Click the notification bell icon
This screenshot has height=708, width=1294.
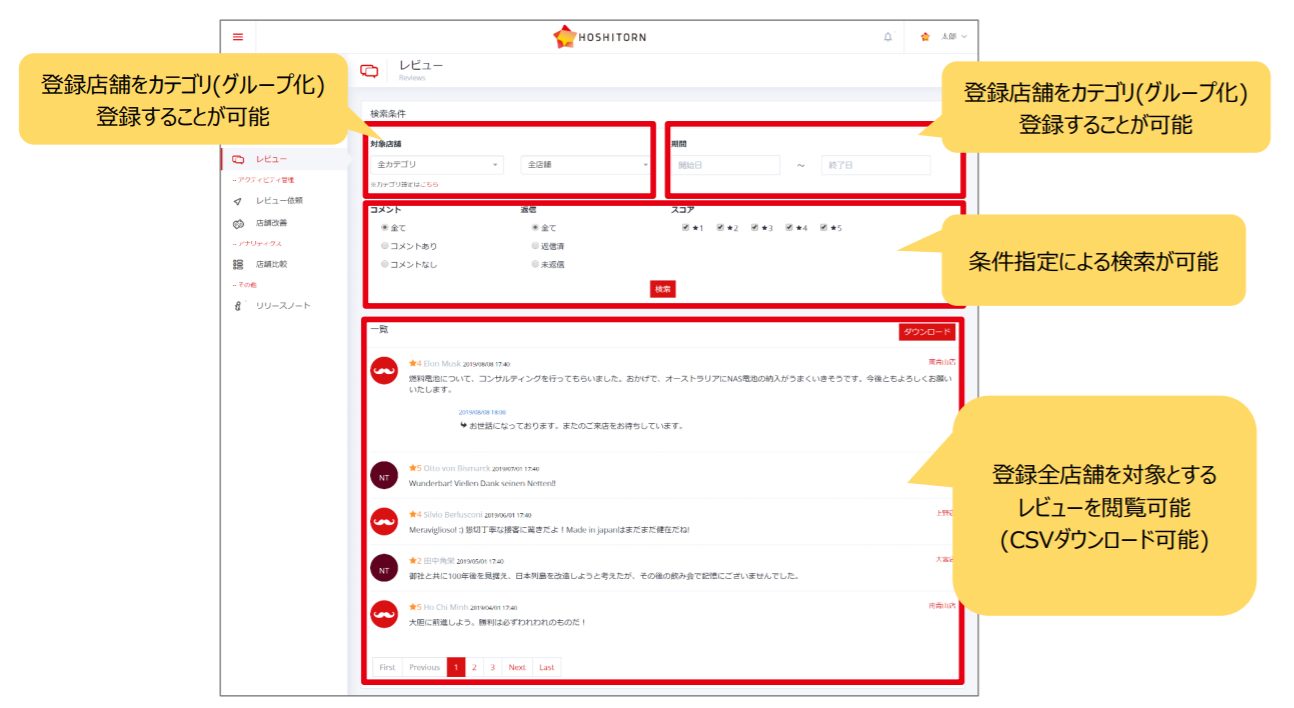click(887, 37)
